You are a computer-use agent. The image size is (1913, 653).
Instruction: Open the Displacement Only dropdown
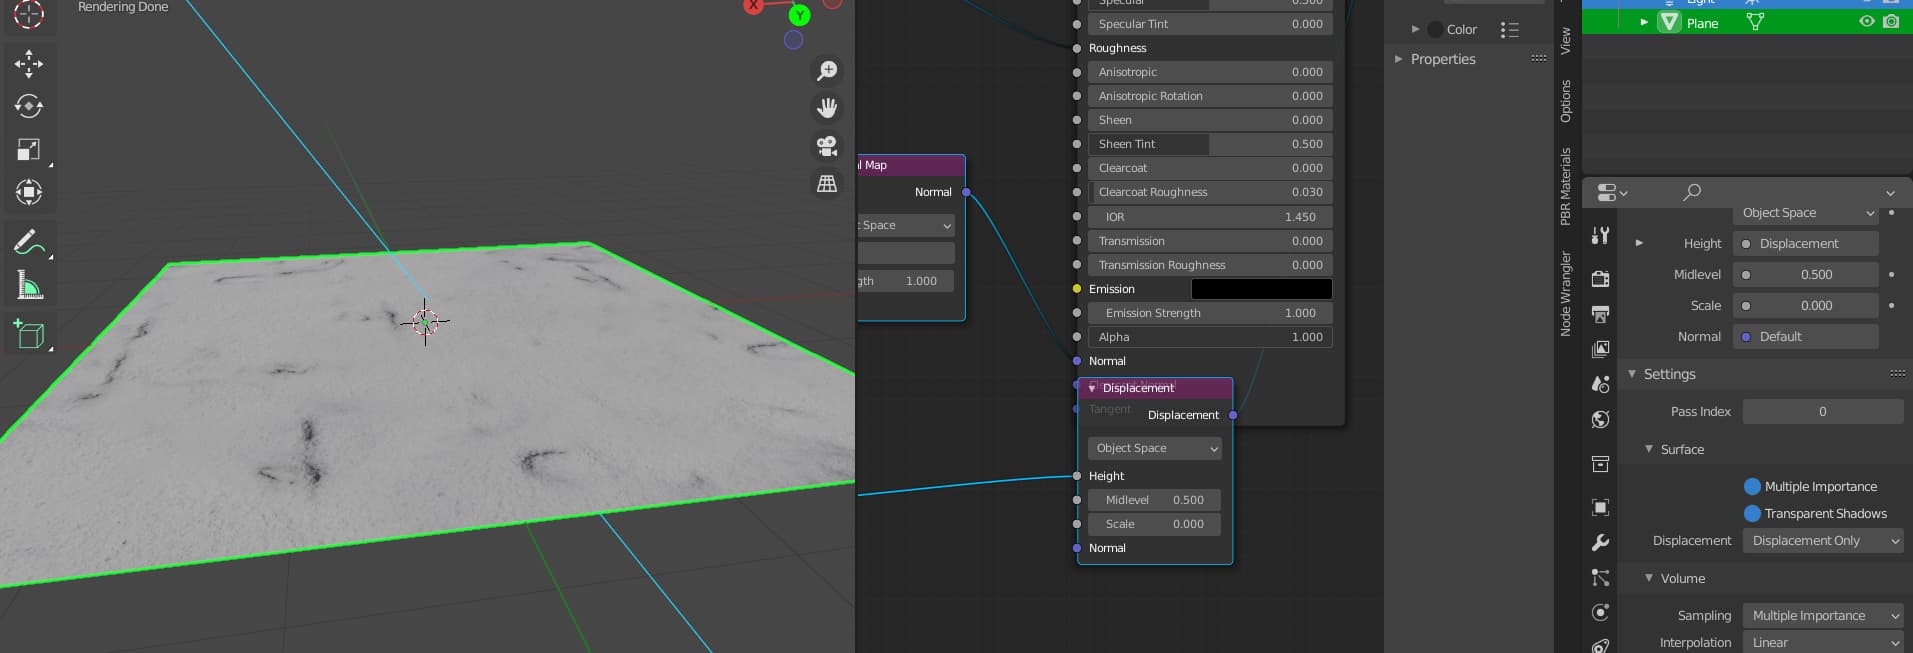(1823, 540)
